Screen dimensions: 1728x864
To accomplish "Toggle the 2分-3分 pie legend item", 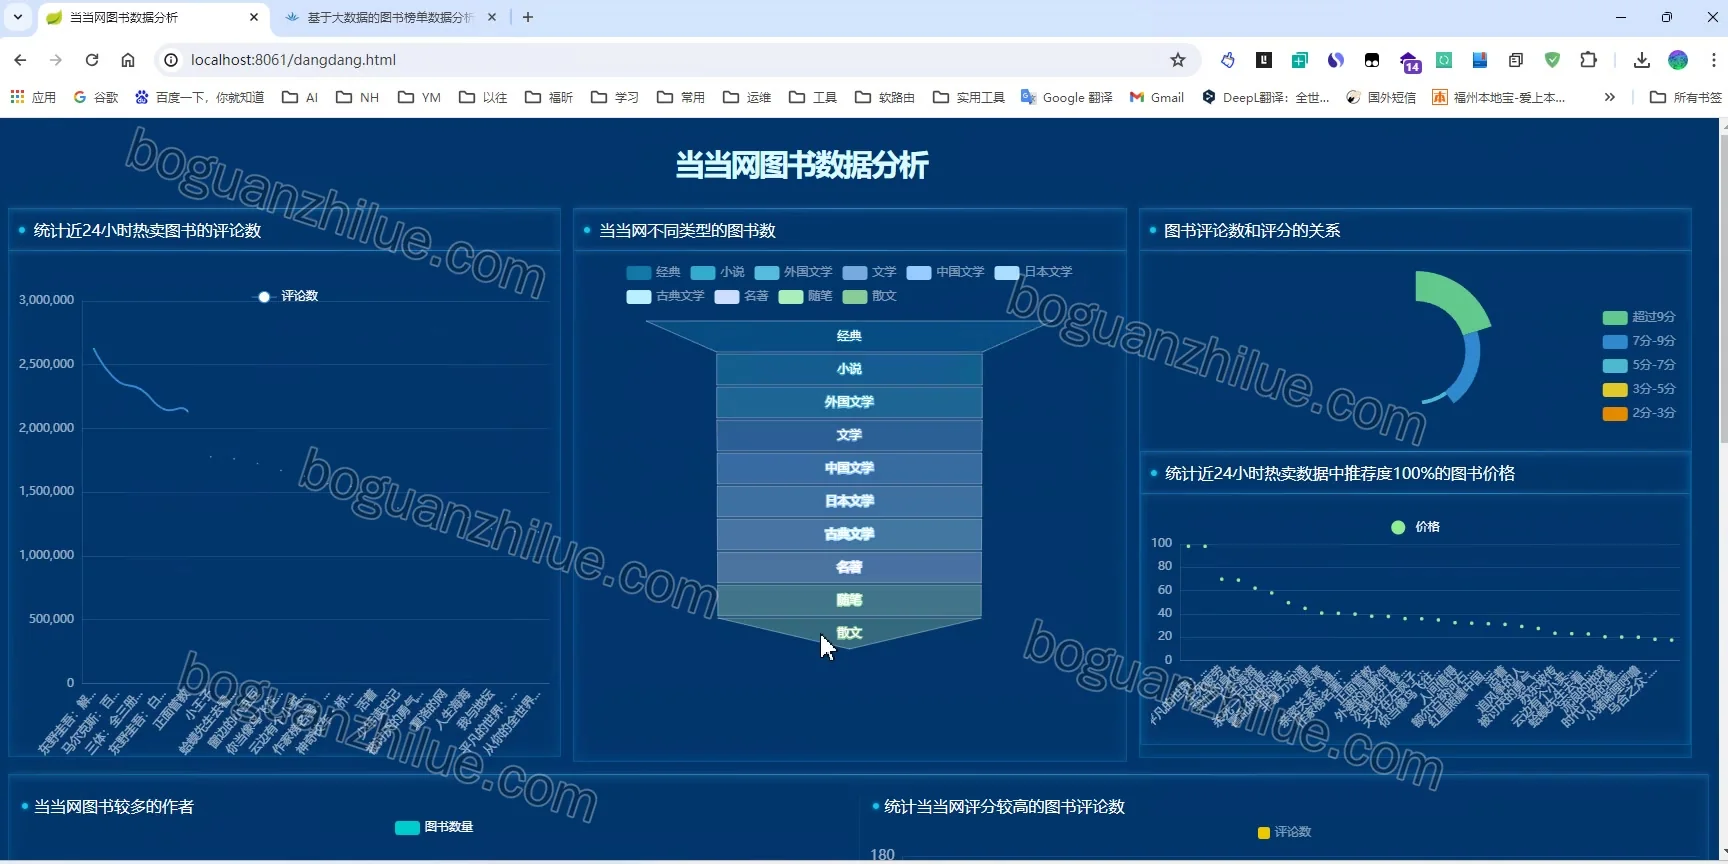I will click(1639, 413).
